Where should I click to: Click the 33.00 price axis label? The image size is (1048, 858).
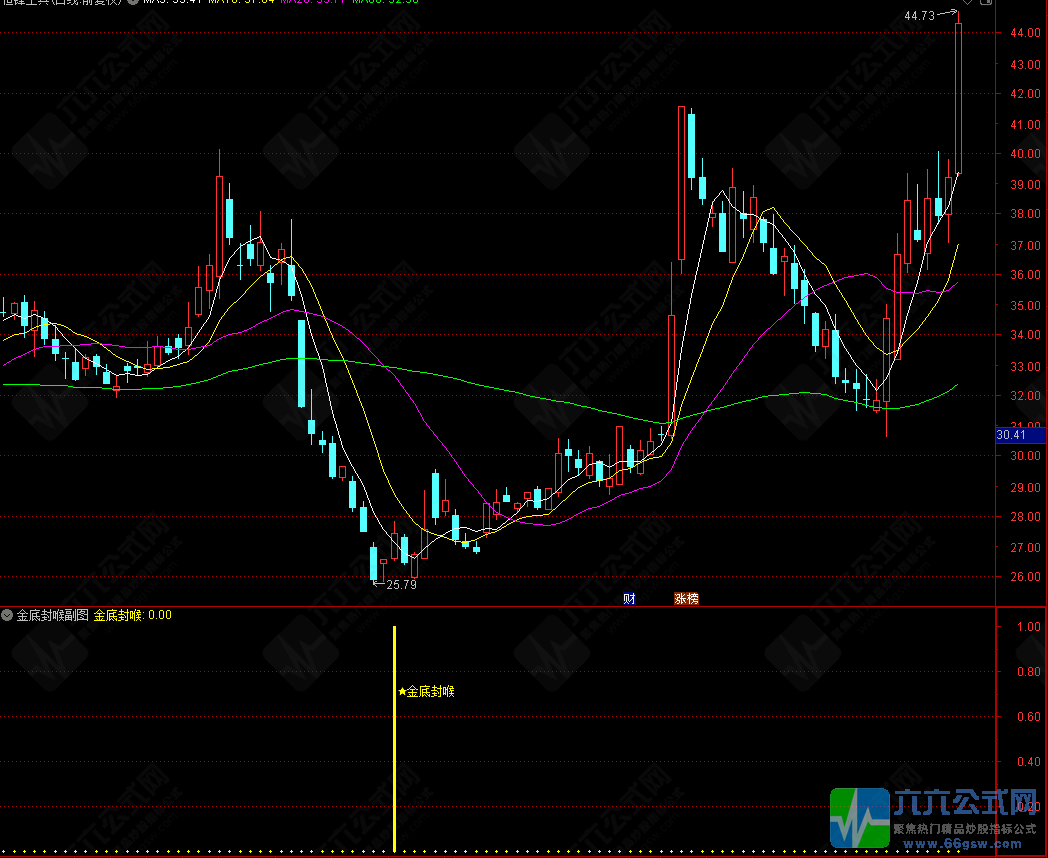pos(1026,366)
